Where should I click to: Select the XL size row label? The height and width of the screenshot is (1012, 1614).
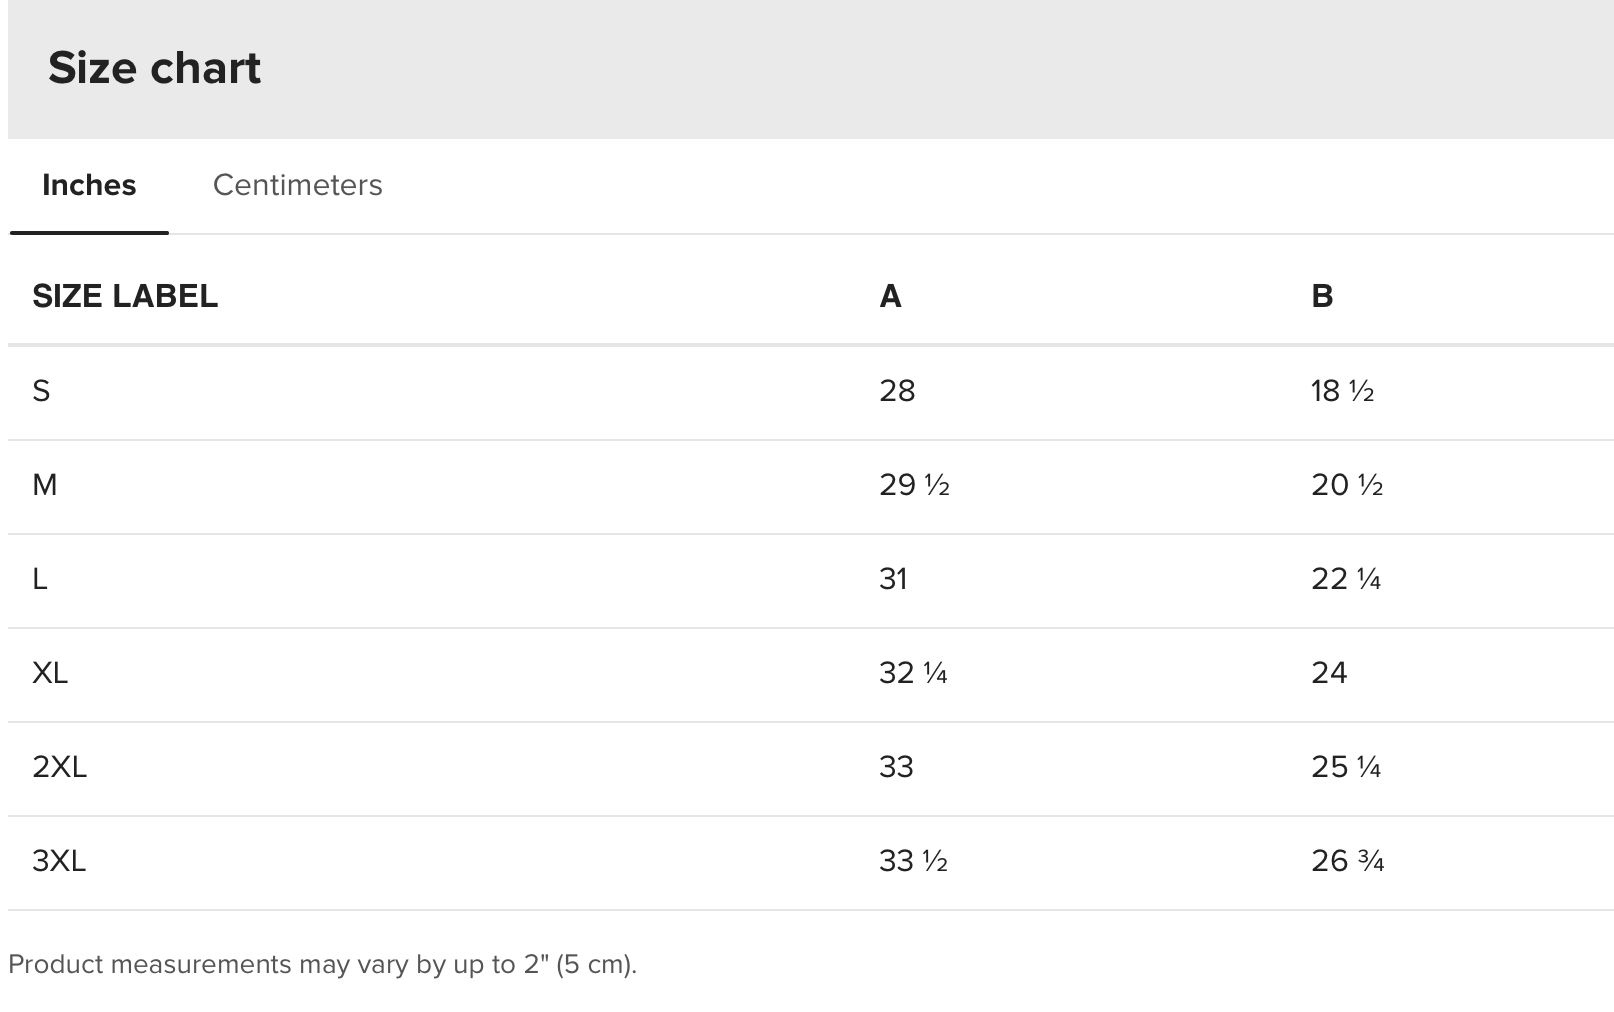(x=50, y=673)
